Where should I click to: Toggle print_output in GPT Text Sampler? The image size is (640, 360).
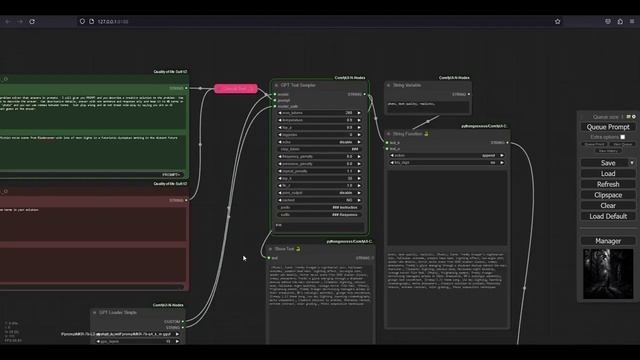[319, 193]
